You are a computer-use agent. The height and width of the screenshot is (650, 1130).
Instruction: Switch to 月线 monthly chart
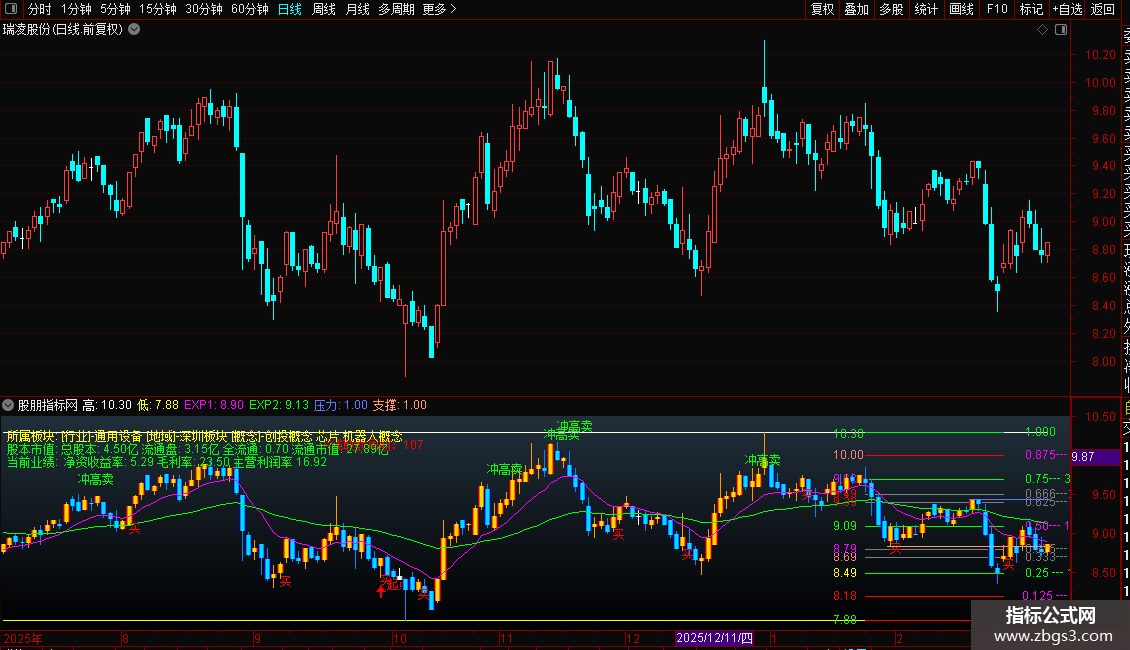357,9
